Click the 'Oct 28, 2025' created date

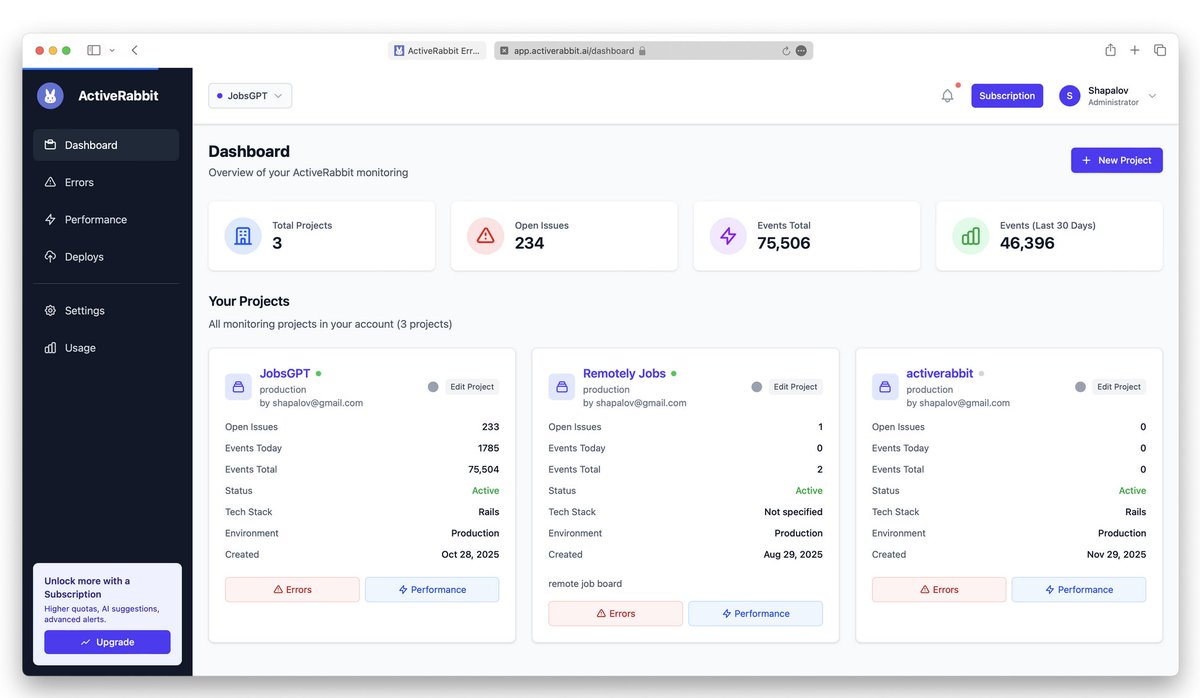point(469,555)
